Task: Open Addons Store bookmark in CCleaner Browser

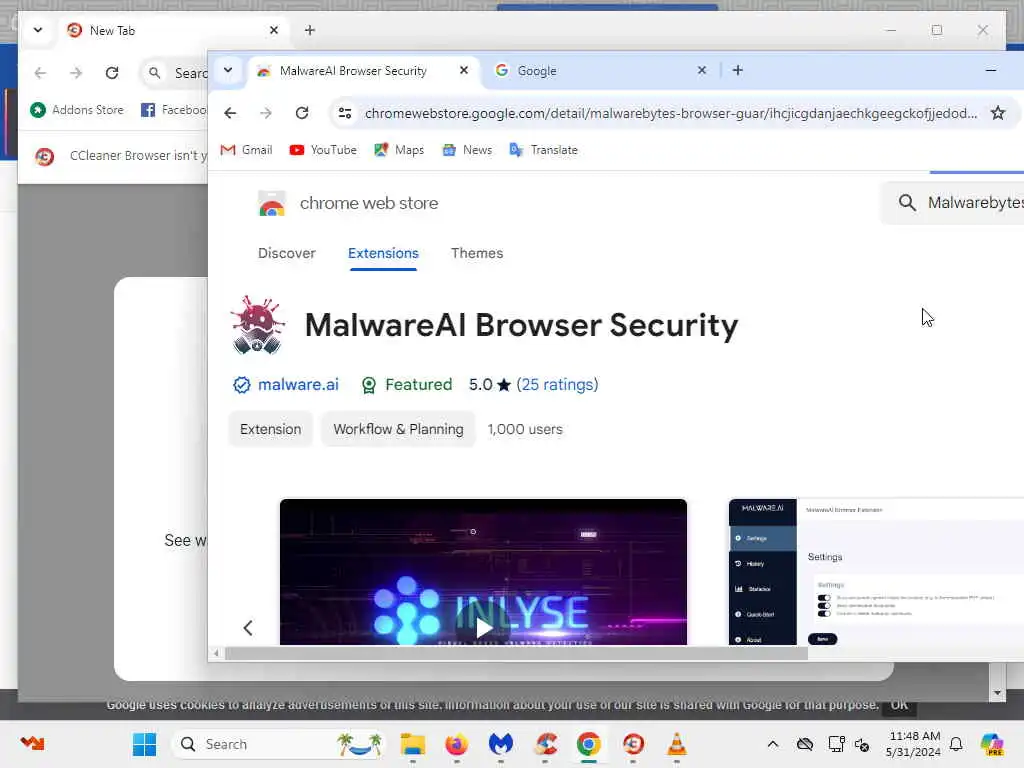Action: coord(77,110)
